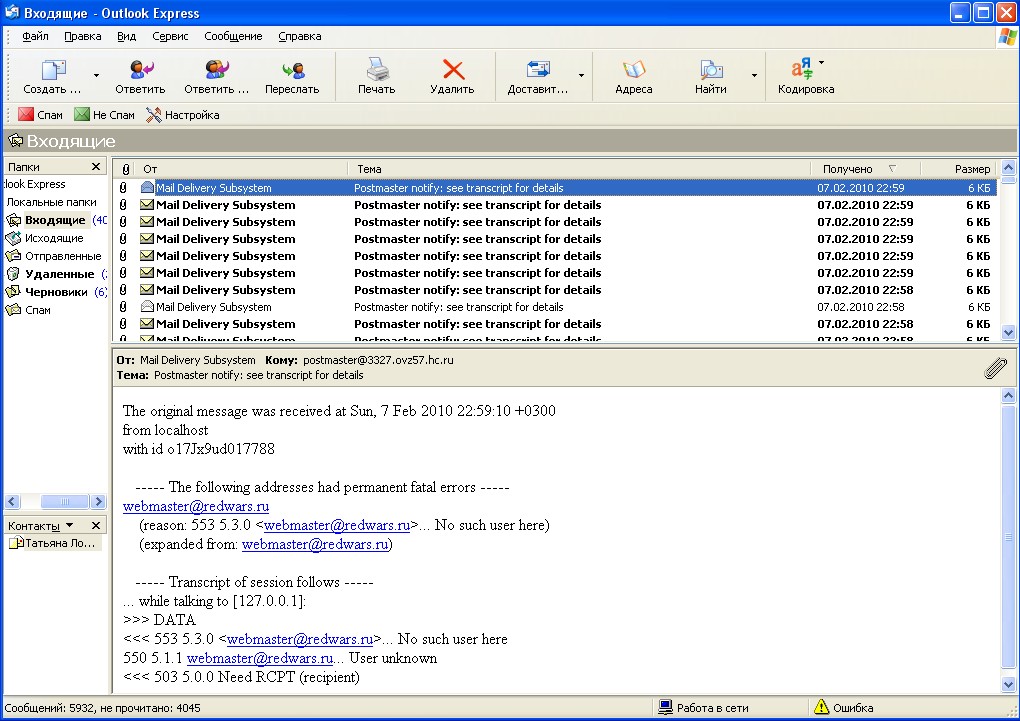The width and height of the screenshot is (1020, 721).
Task: Click the attachment paperclip in preview header
Action: [x=995, y=368]
